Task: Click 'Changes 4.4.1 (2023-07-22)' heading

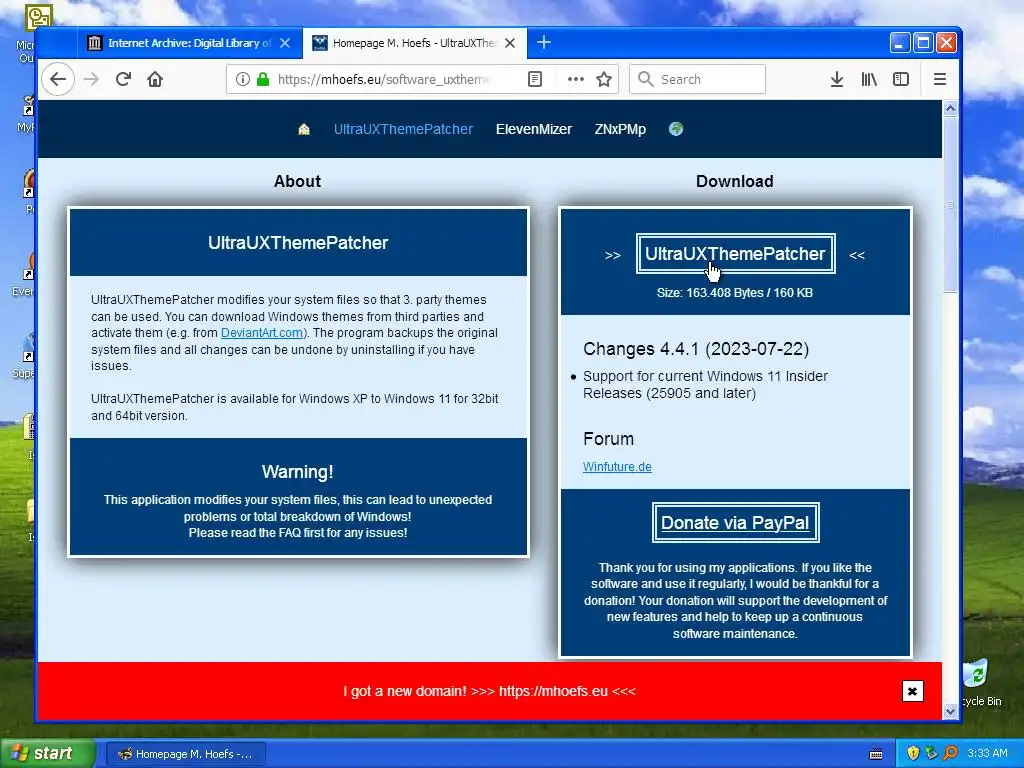Action: click(x=696, y=349)
